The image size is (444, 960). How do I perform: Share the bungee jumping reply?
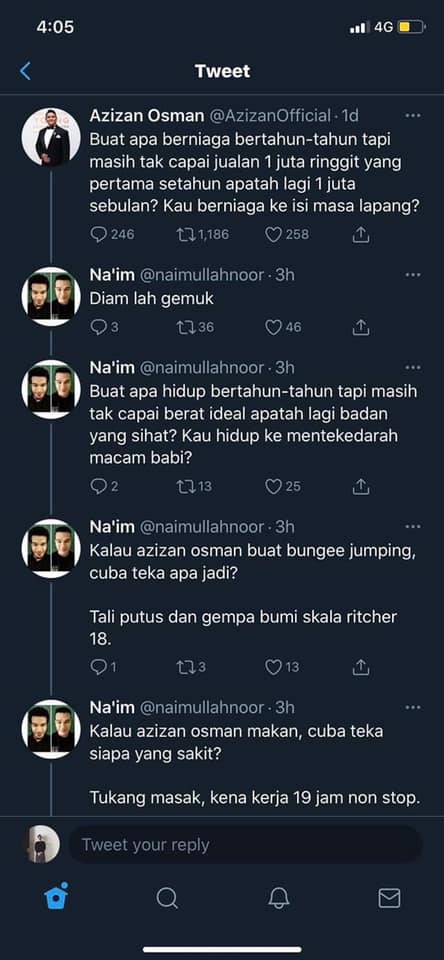361,667
